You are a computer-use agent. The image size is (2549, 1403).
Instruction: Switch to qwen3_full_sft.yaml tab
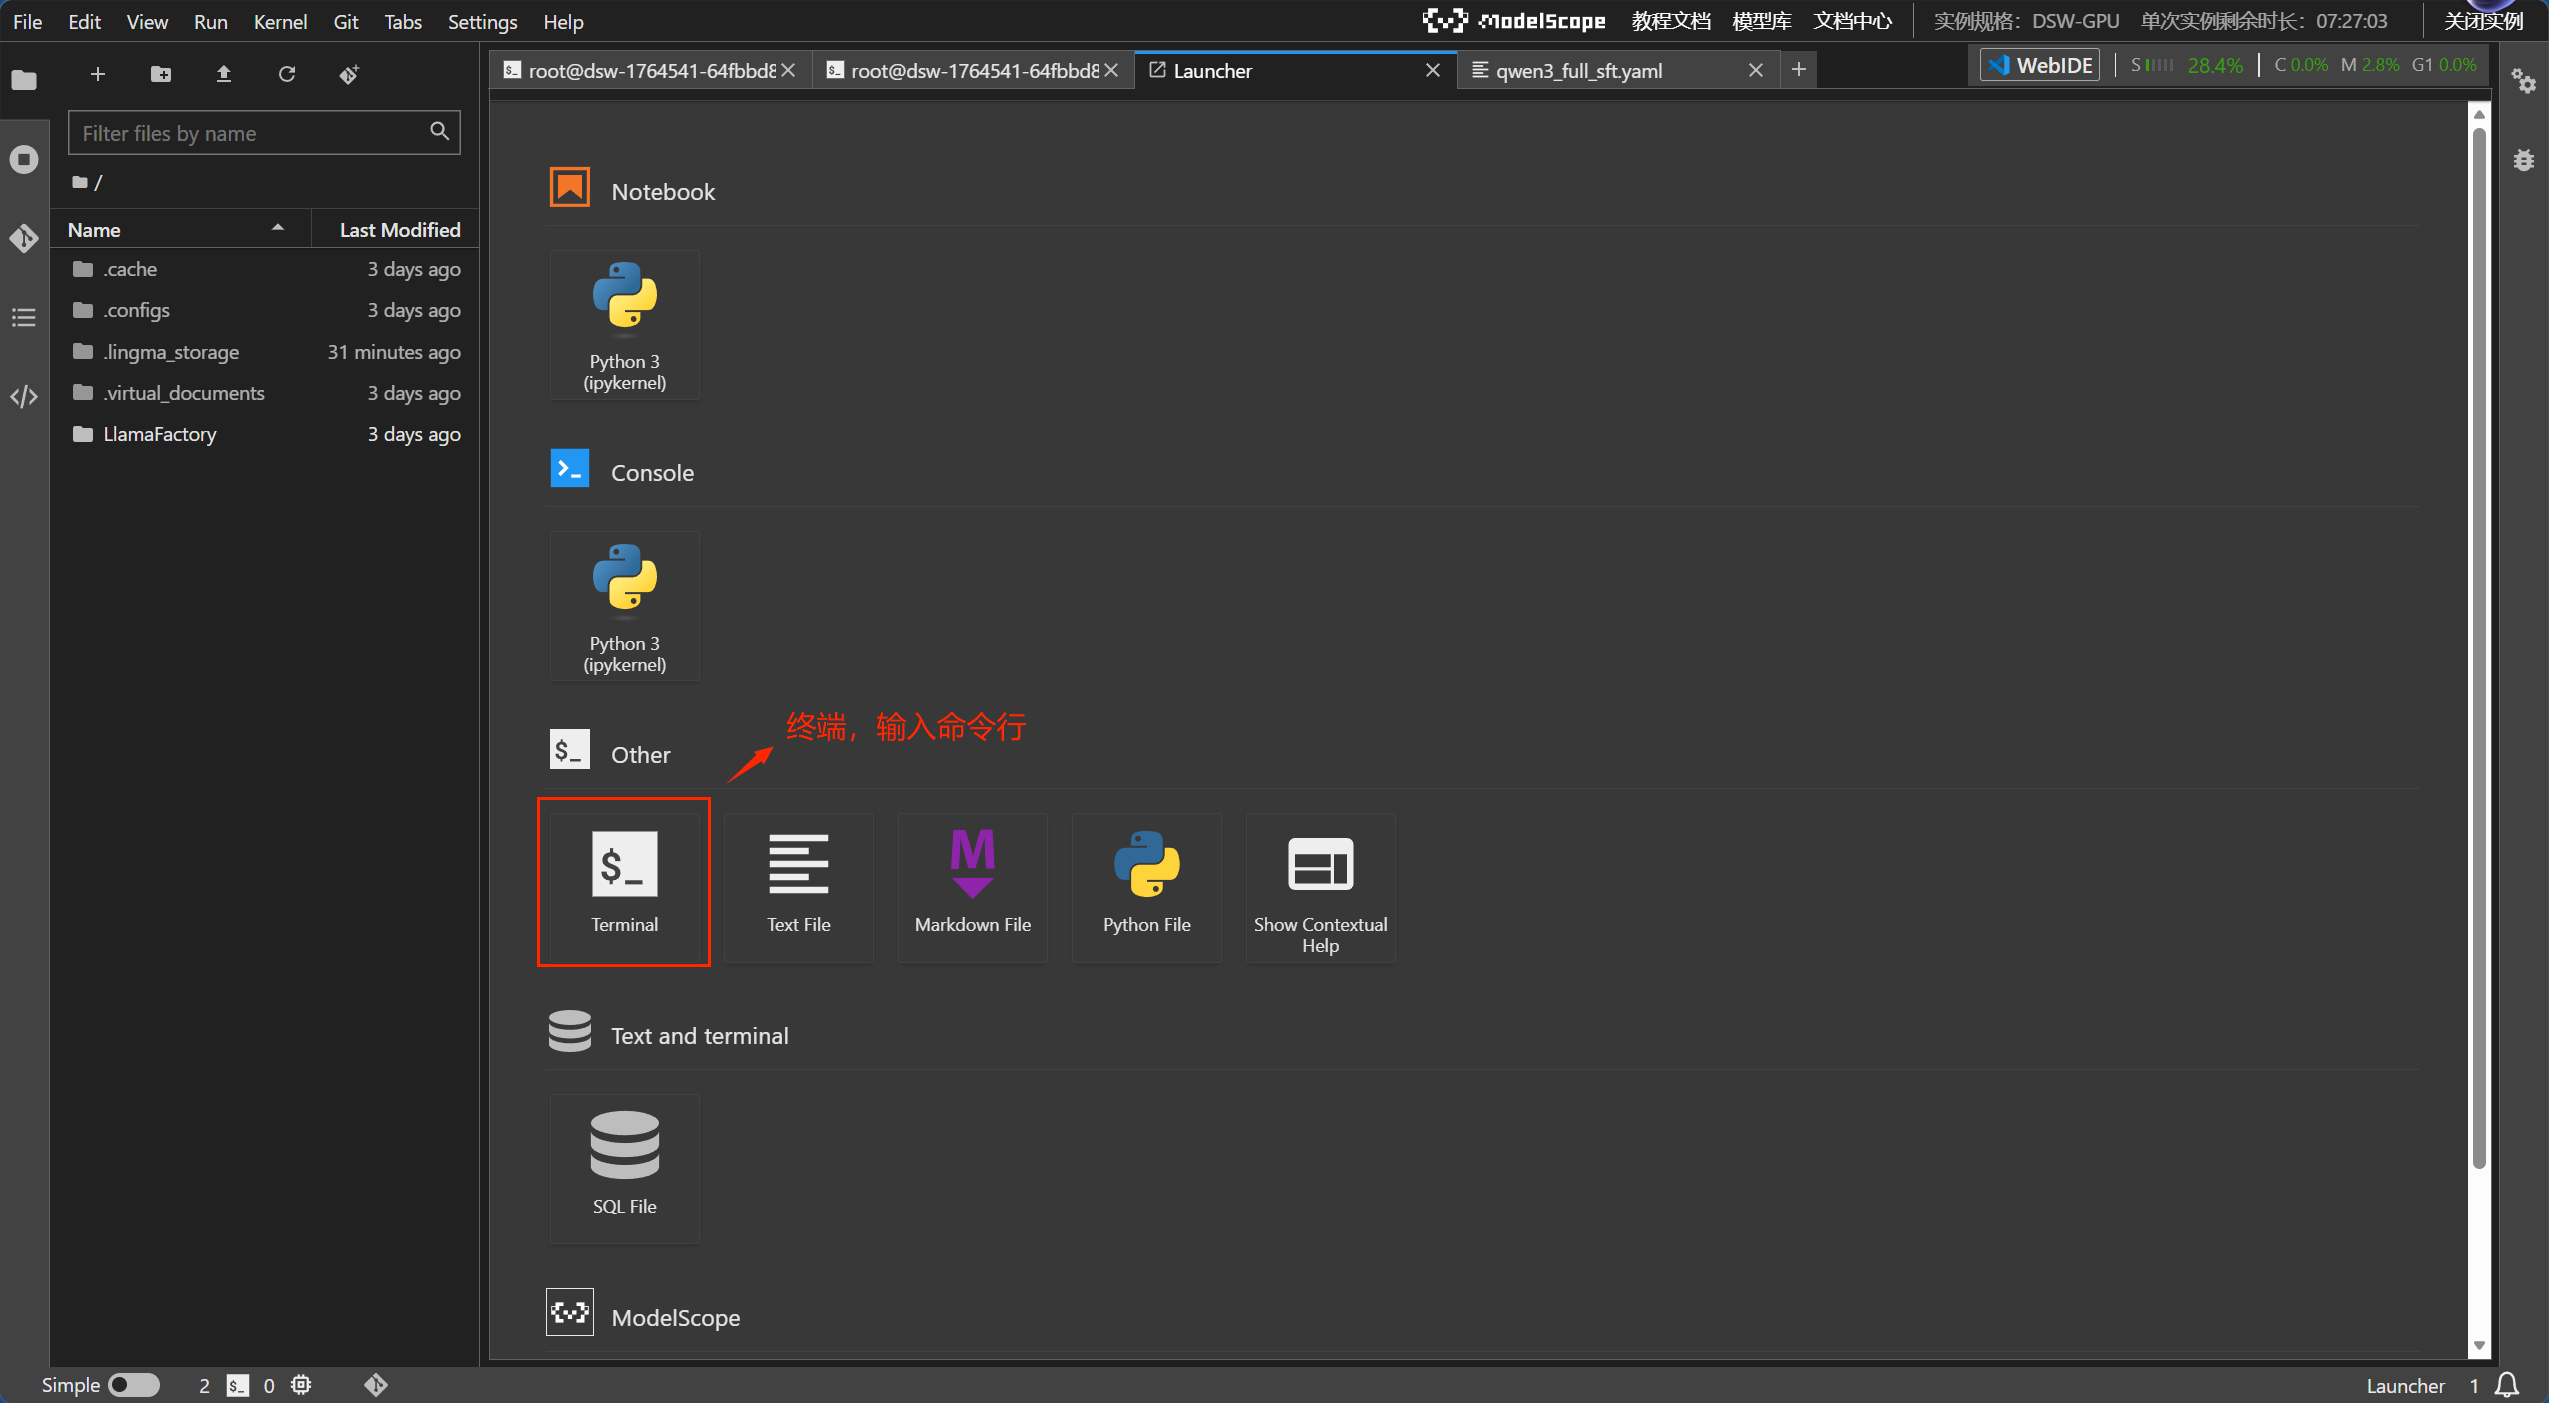pyautogui.click(x=1578, y=71)
